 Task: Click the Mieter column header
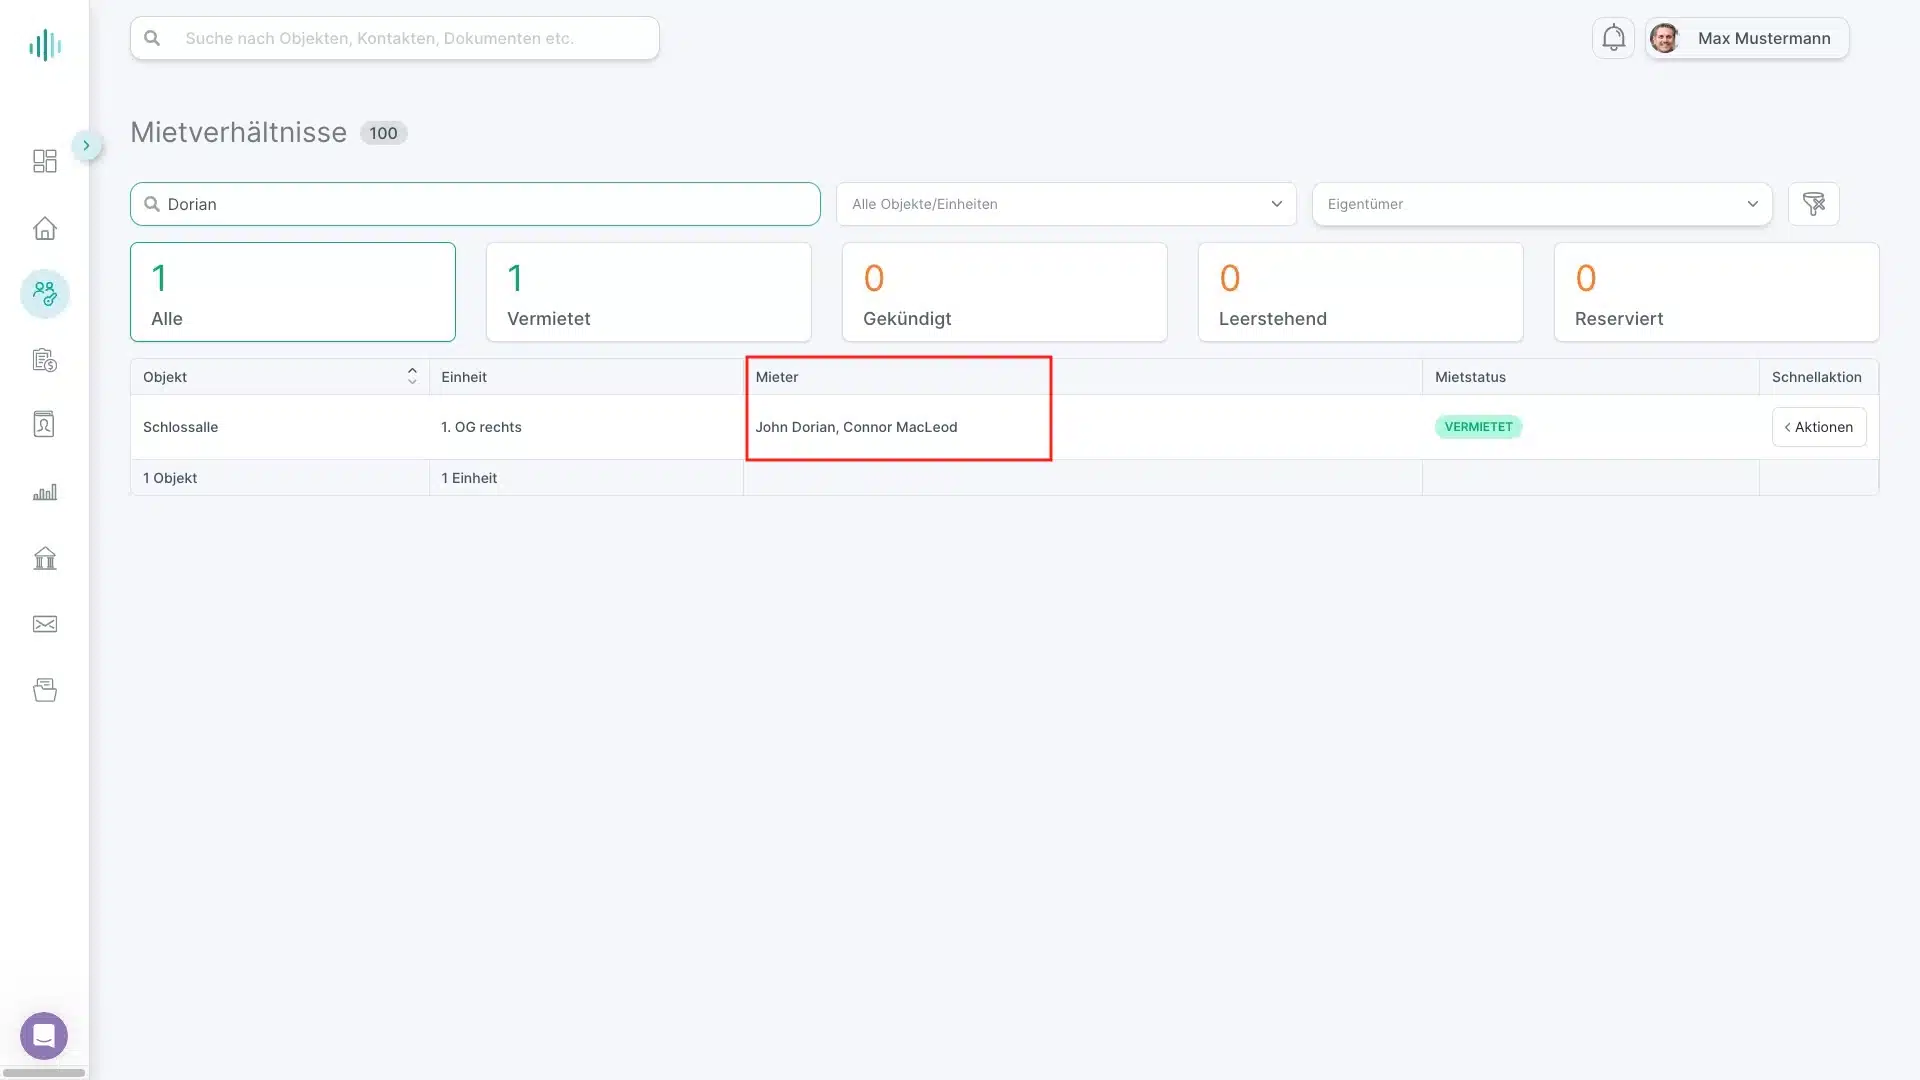[1083, 377]
